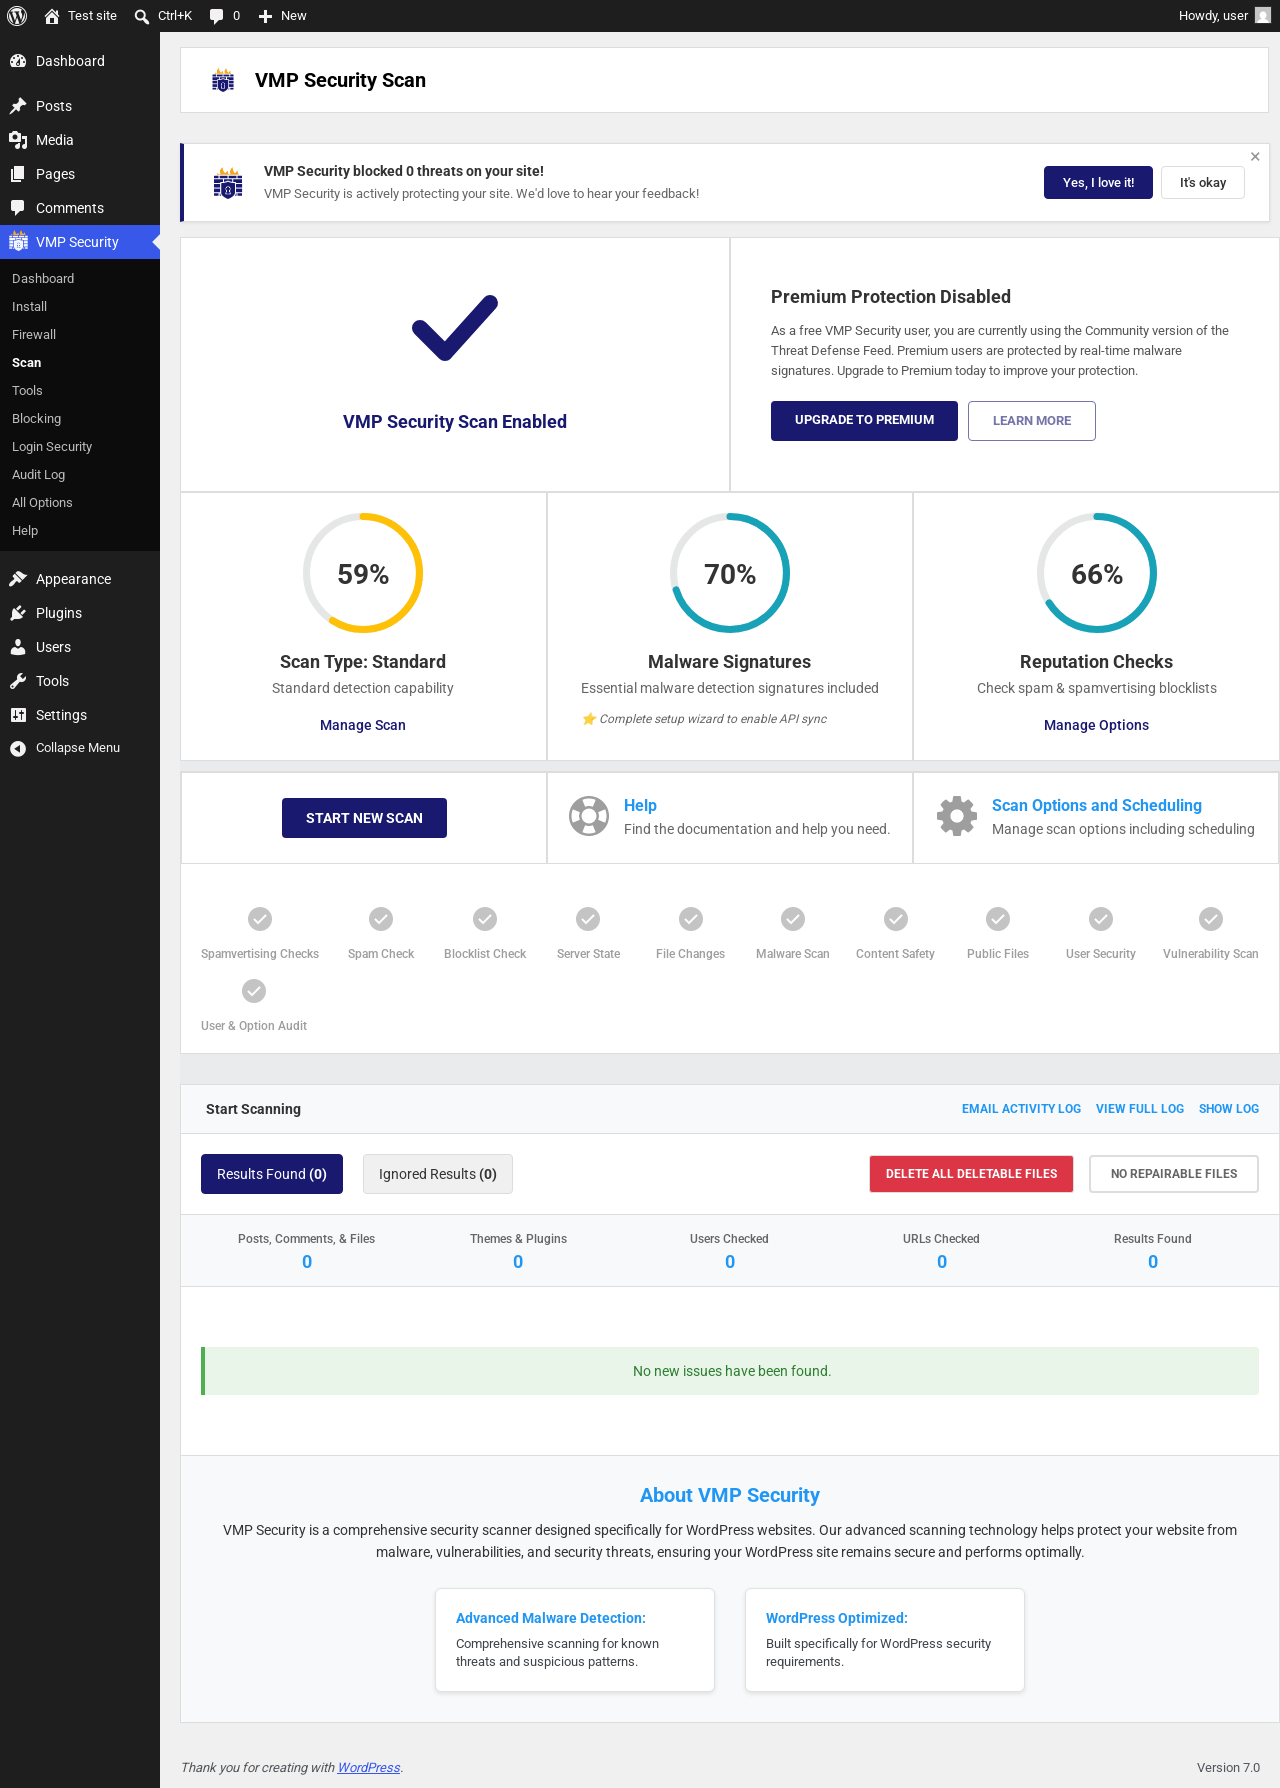Click the Malware Scan checkmark icon
Image resolution: width=1280 pixels, height=1788 pixels.
click(x=793, y=919)
